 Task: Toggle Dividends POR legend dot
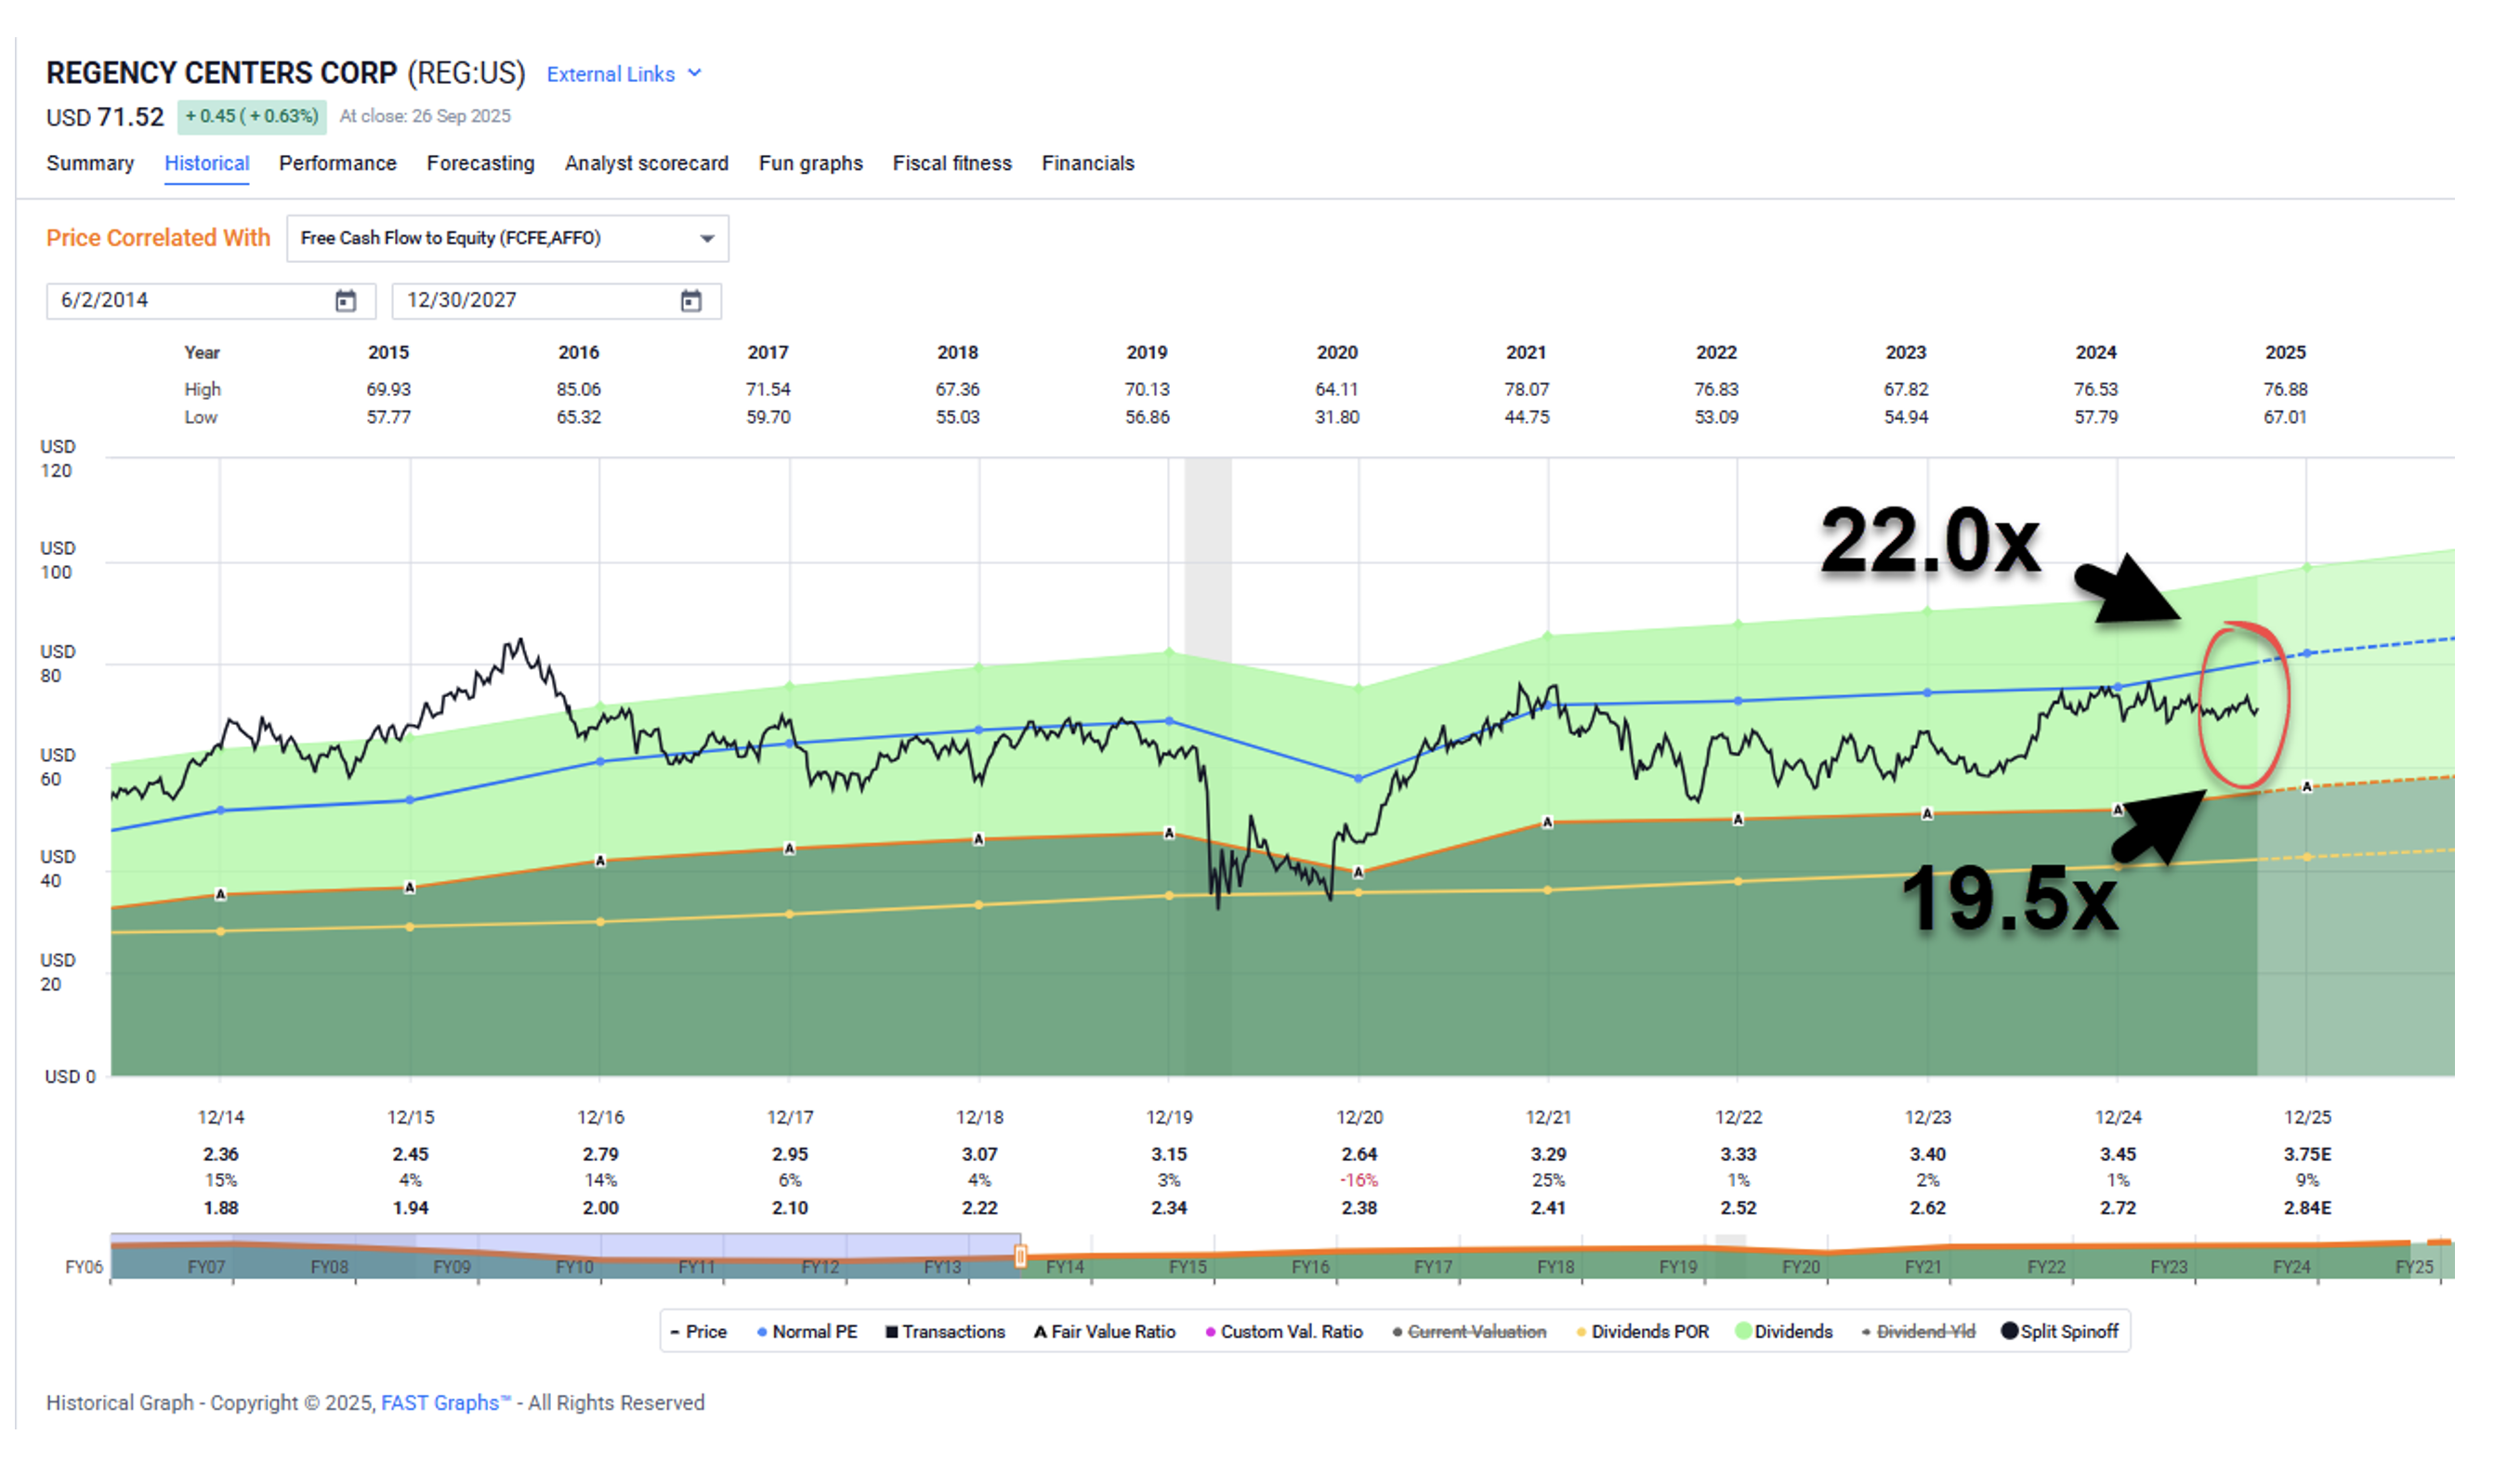(1581, 1332)
